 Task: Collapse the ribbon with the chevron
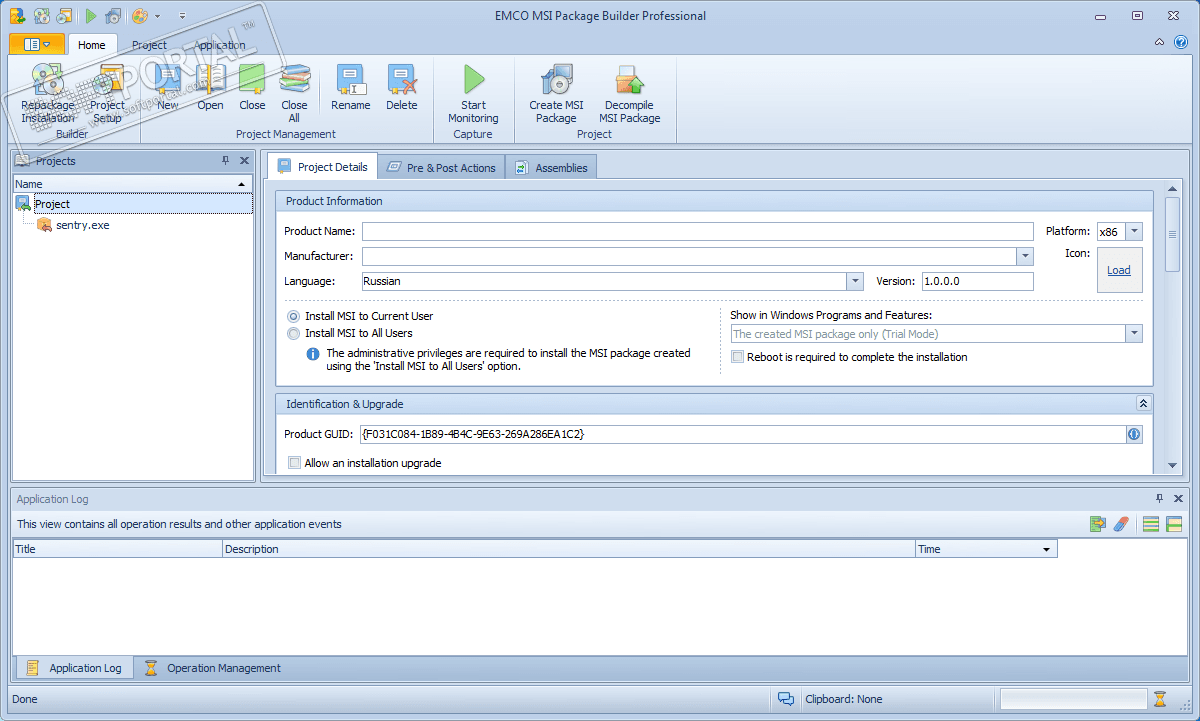click(1159, 43)
